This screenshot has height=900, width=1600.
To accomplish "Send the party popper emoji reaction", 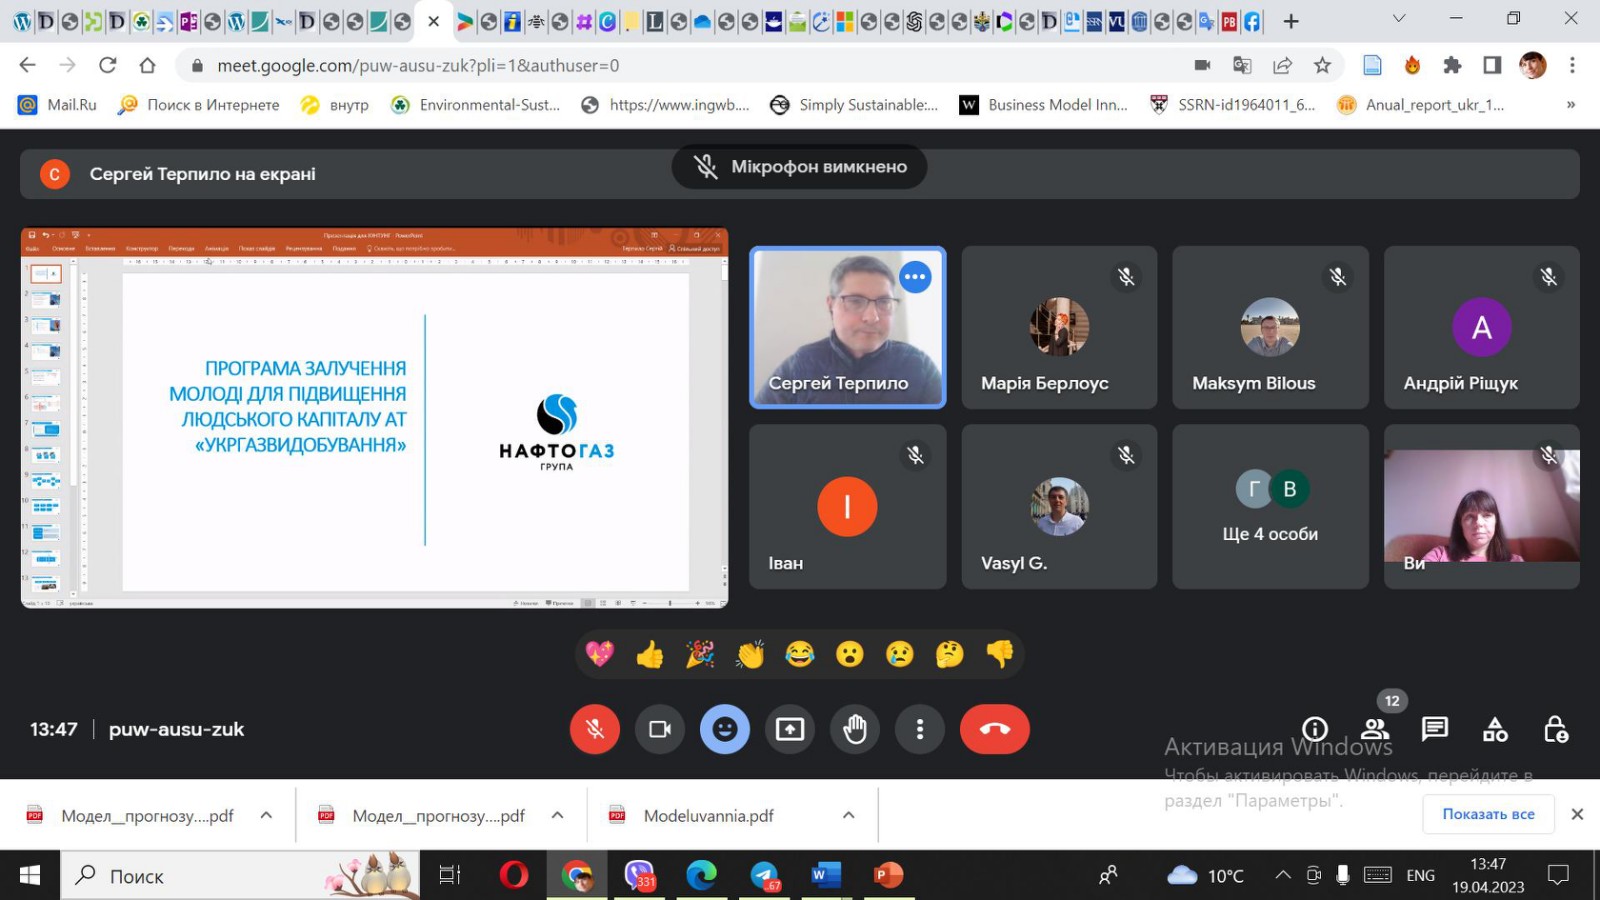I will pos(700,655).
